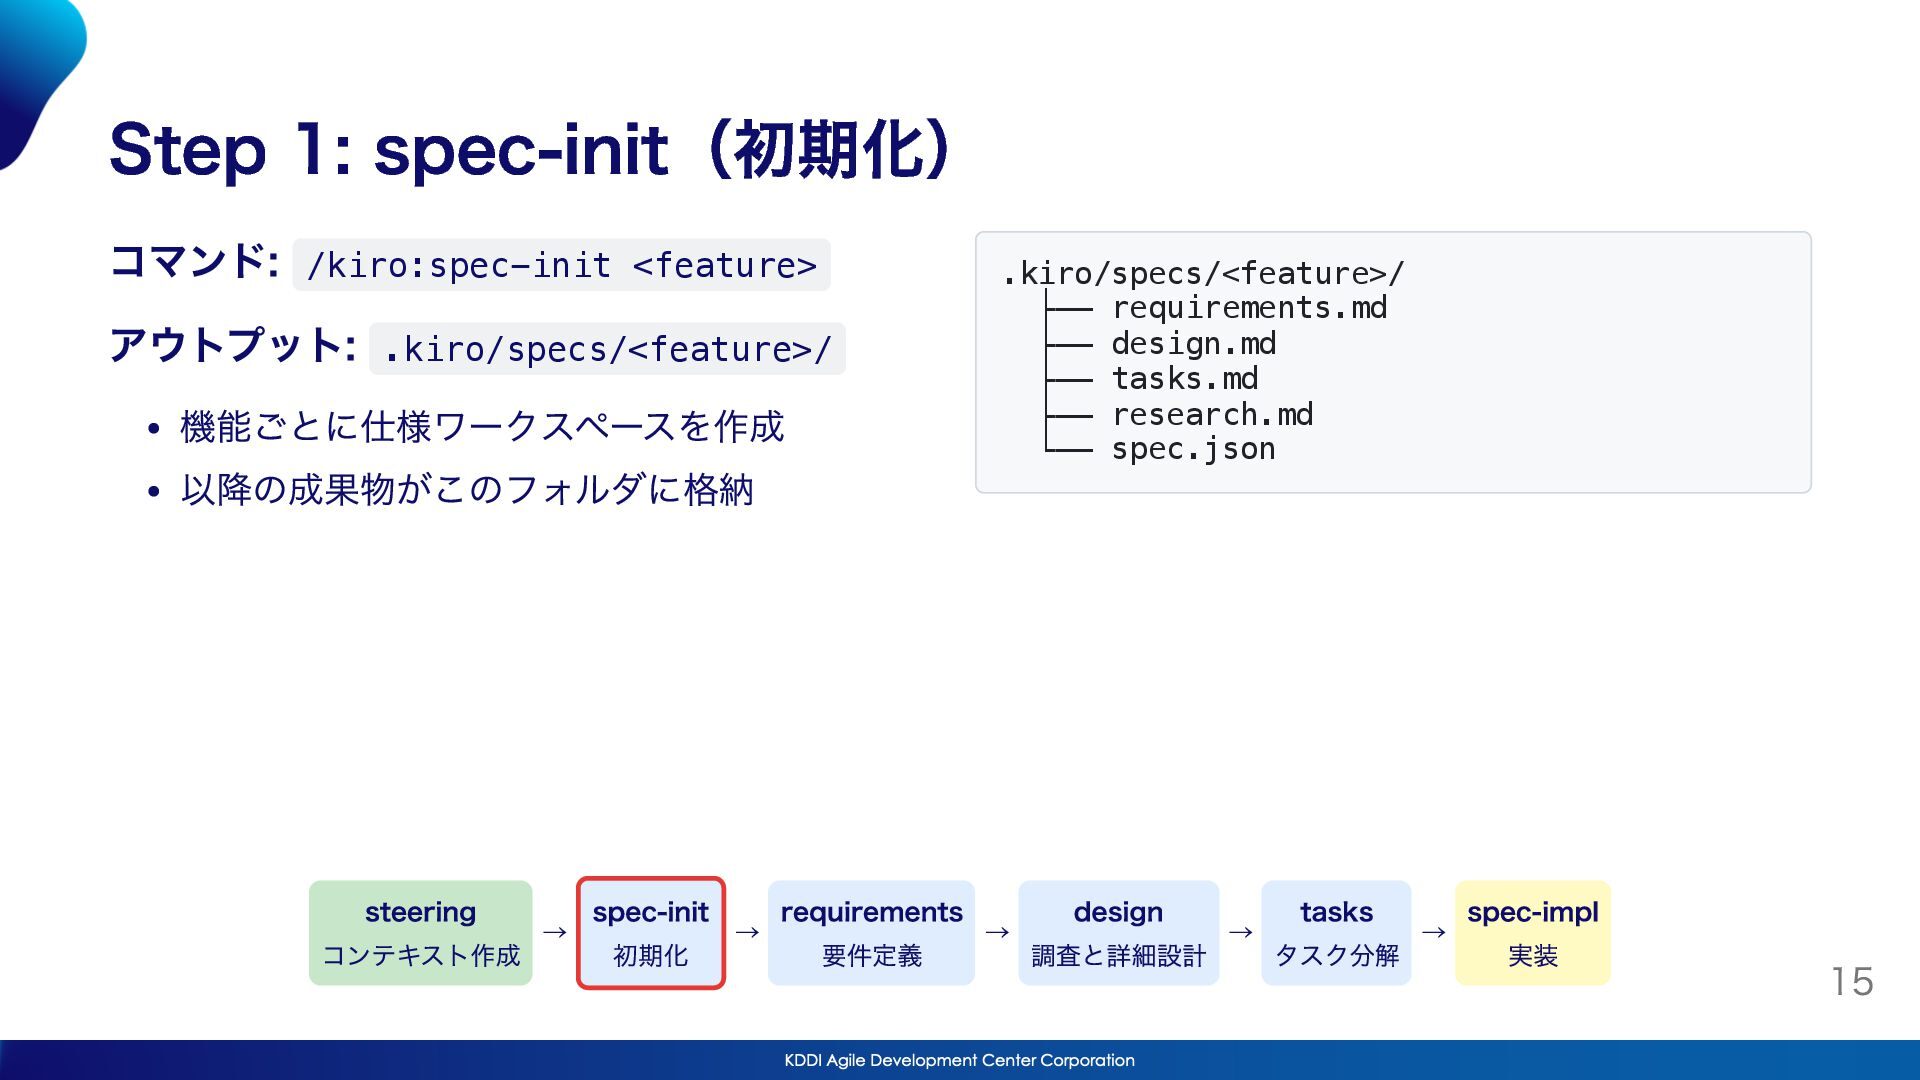Select the tasks step box

(x=1336, y=932)
